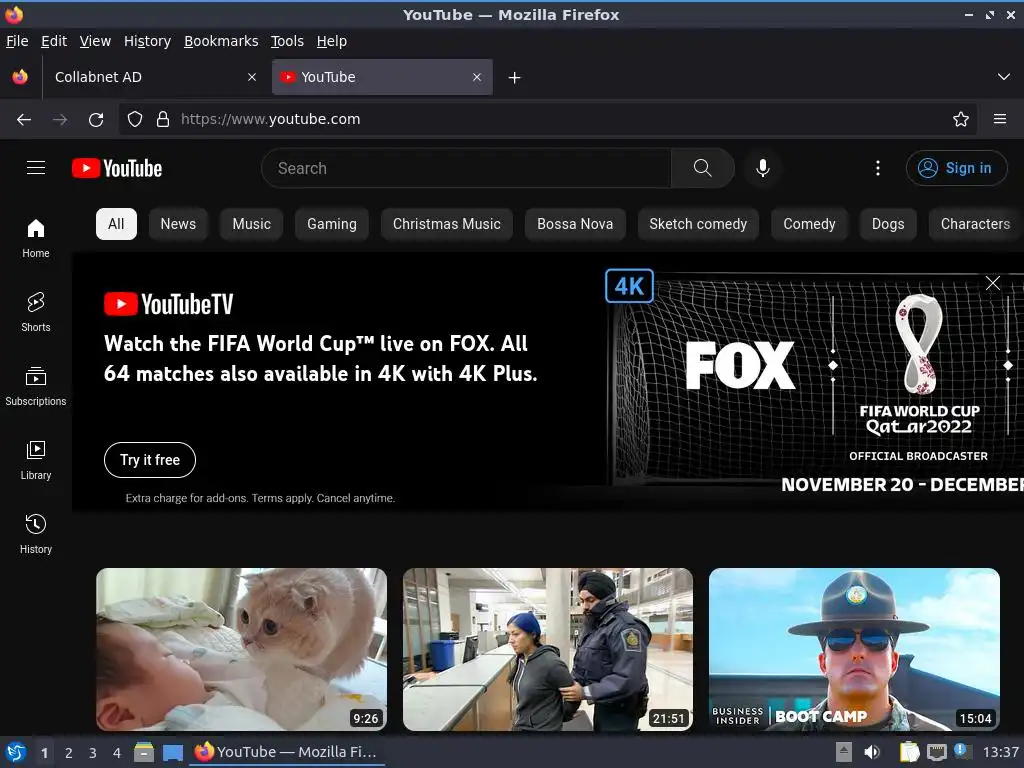Screen dimensions: 1024x768
Task: Close the Collabnet AD tab
Action: click(252, 77)
